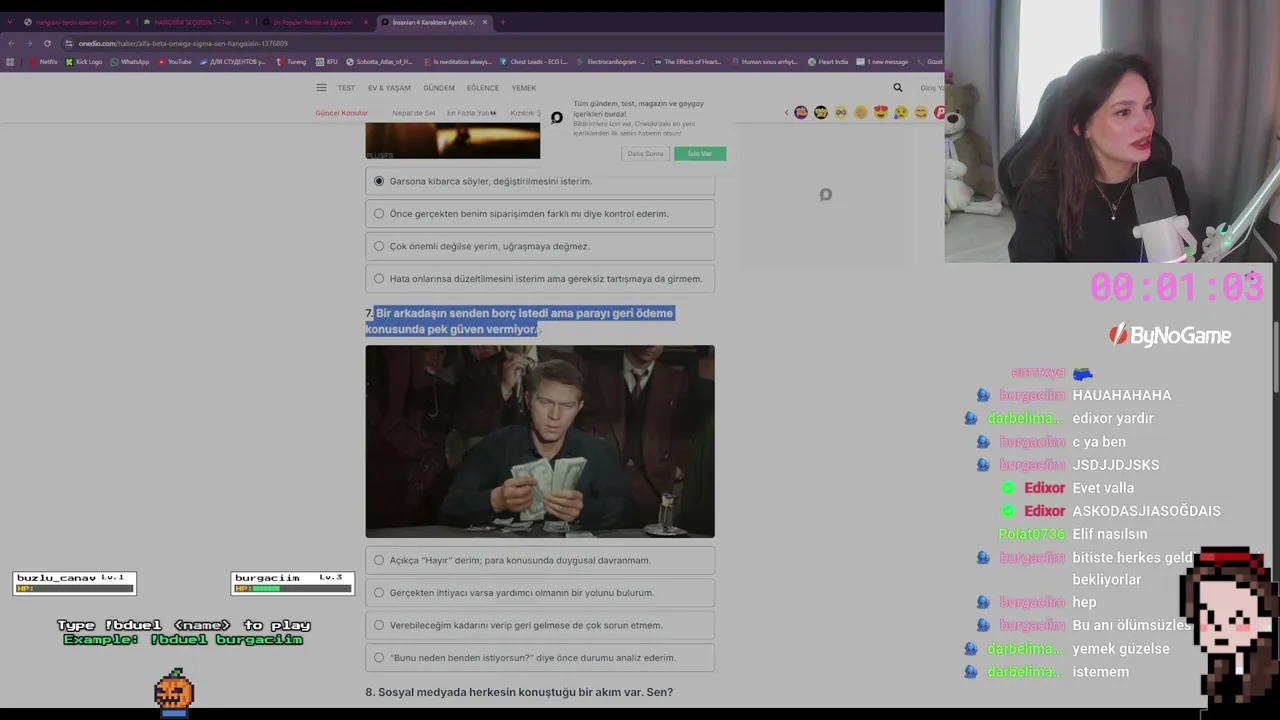This screenshot has height=720, width=1280.
Task: Open the 'Is meditation always' bookmark
Action: point(457,62)
